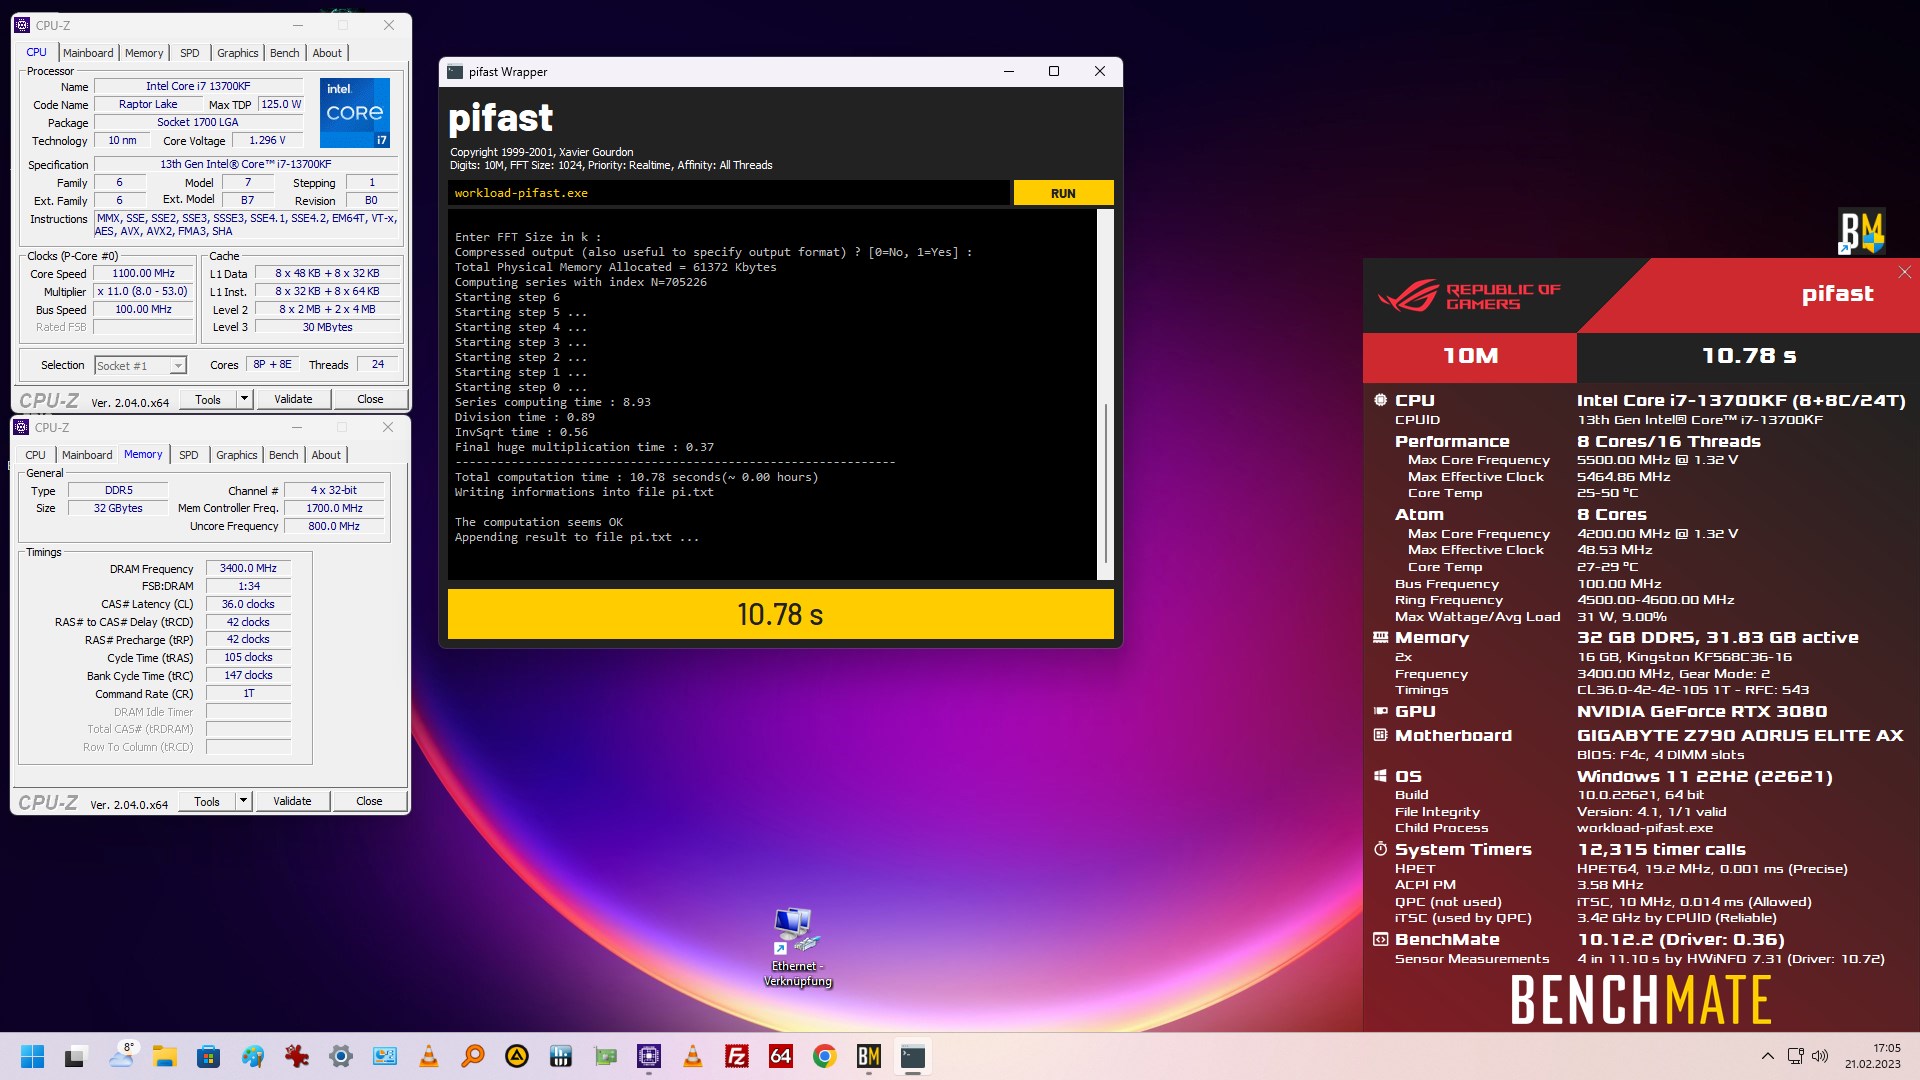Open About tab in top CPU-Z window
Image resolution: width=1920 pixels, height=1080 pixels.
point(327,53)
